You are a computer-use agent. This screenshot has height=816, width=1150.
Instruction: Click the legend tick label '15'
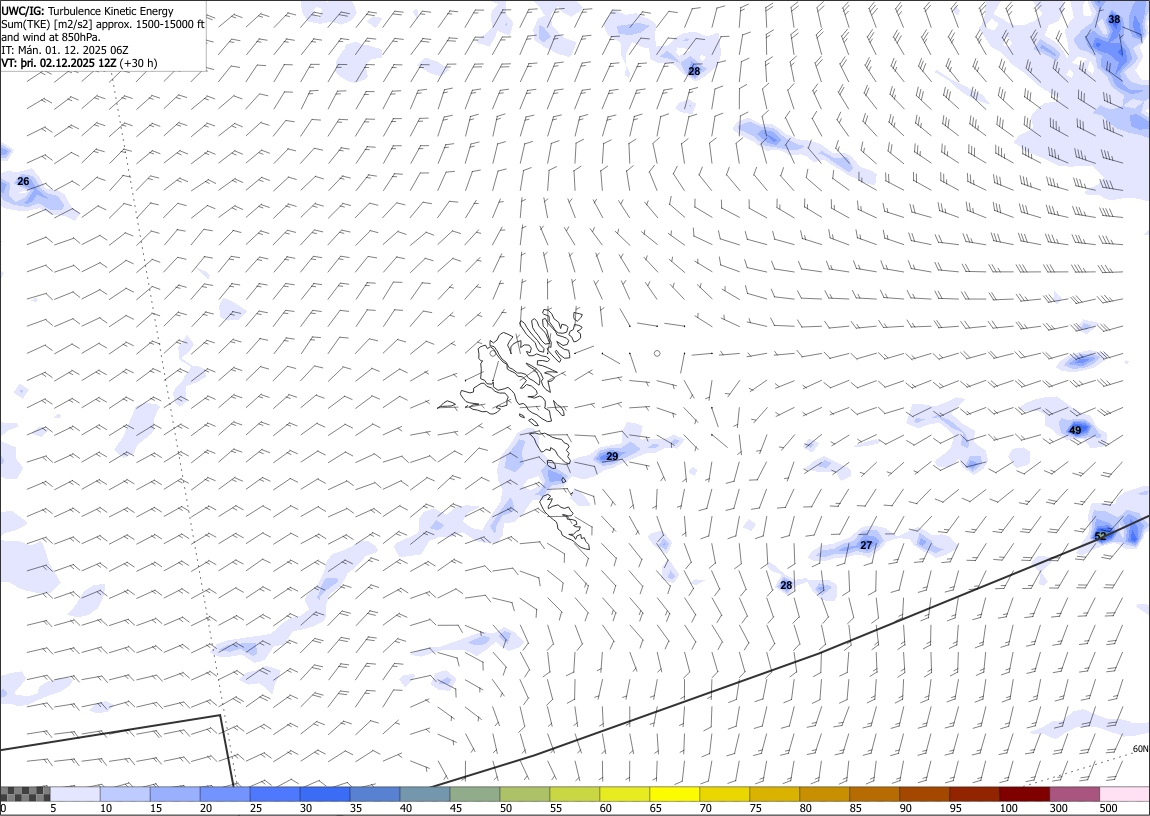[x=155, y=808]
